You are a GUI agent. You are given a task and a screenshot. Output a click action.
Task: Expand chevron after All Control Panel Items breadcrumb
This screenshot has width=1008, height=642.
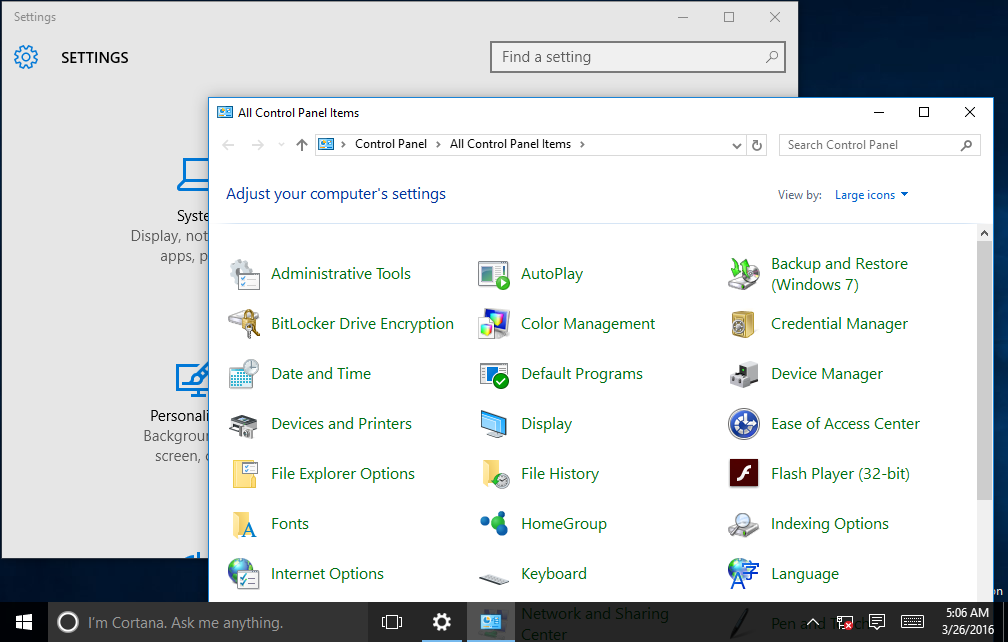[582, 145]
